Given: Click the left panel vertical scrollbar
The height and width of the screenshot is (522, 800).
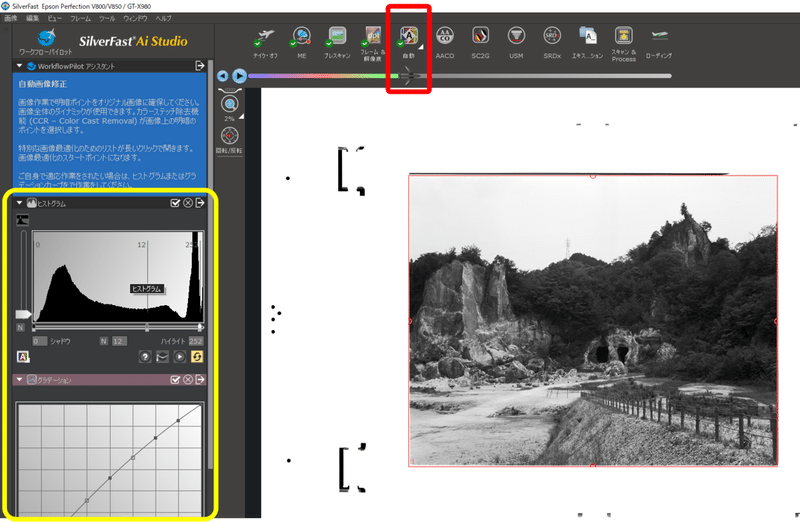Looking at the screenshot, I should pyautogui.click(x=210, y=265).
